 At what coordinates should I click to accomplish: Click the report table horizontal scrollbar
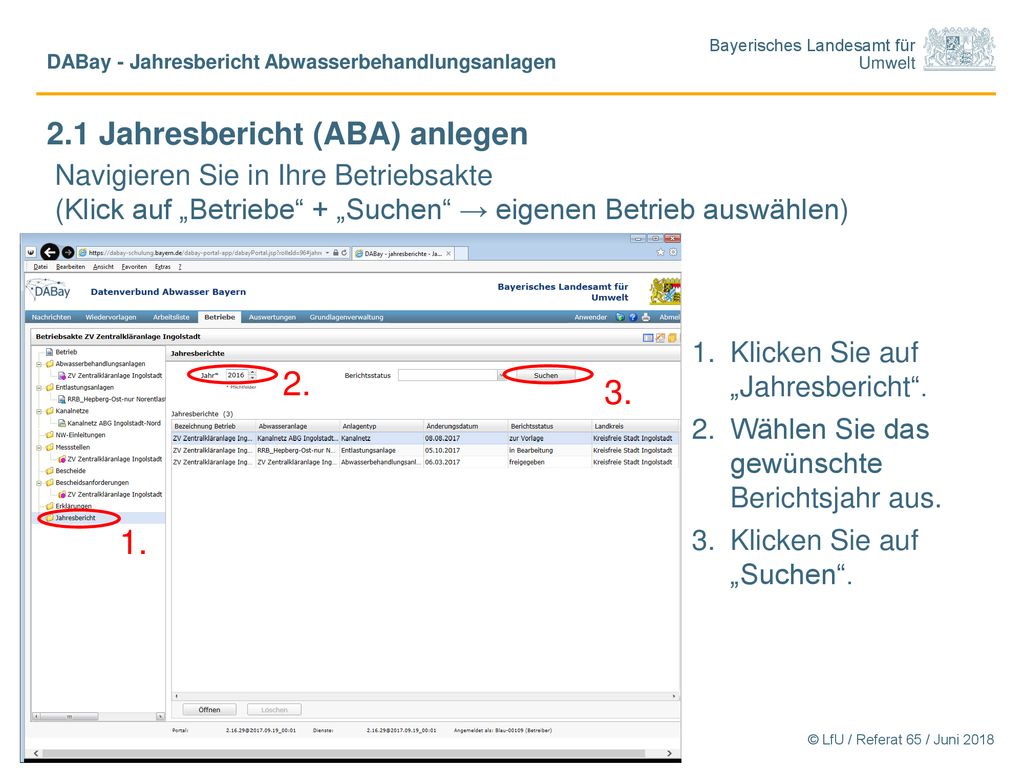click(x=425, y=696)
